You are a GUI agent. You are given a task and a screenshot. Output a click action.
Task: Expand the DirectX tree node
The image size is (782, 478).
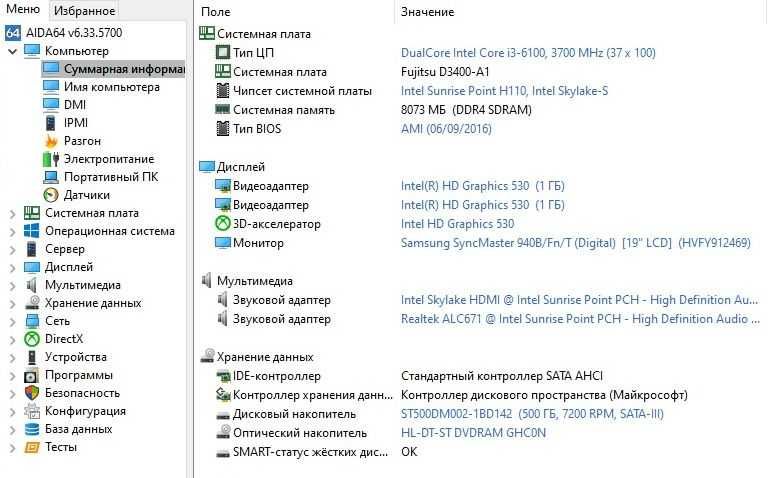click(12, 340)
